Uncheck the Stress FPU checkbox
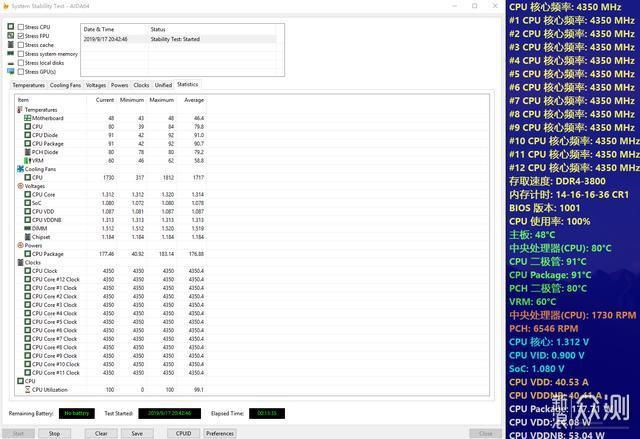This screenshot has width=640, height=439. point(21,36)
